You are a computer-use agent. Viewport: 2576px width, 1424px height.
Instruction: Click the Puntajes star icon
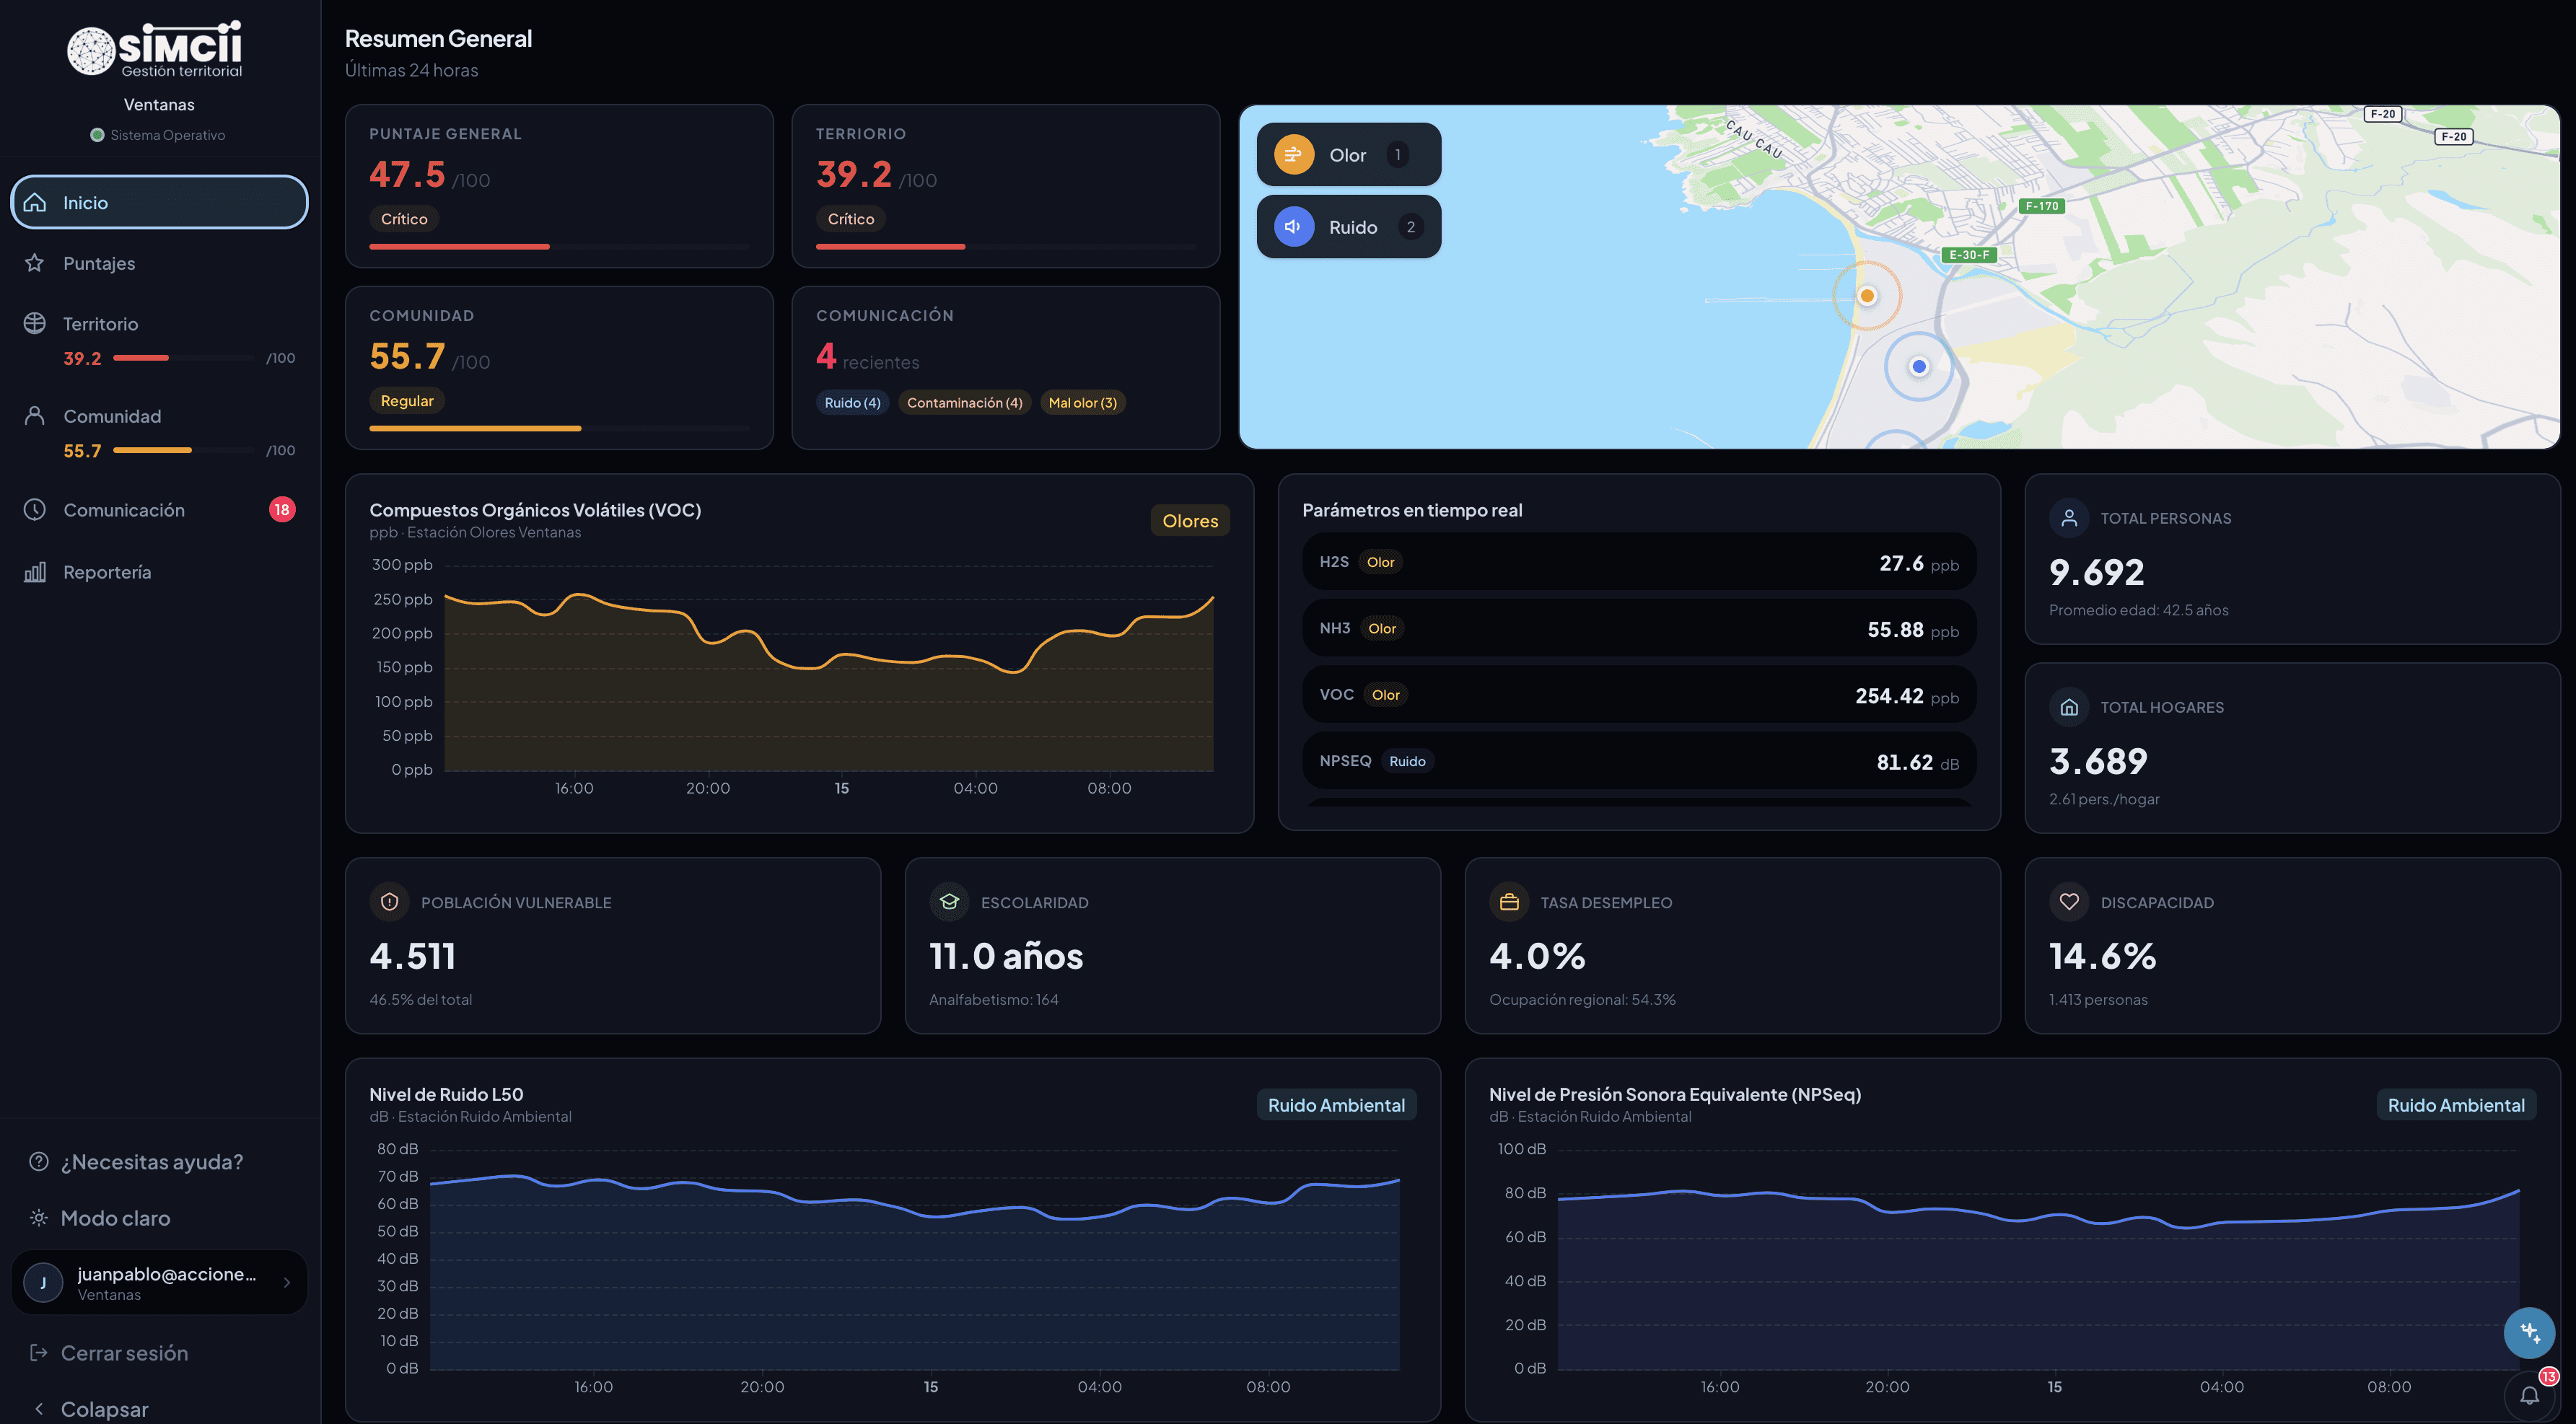pos(35,263)
